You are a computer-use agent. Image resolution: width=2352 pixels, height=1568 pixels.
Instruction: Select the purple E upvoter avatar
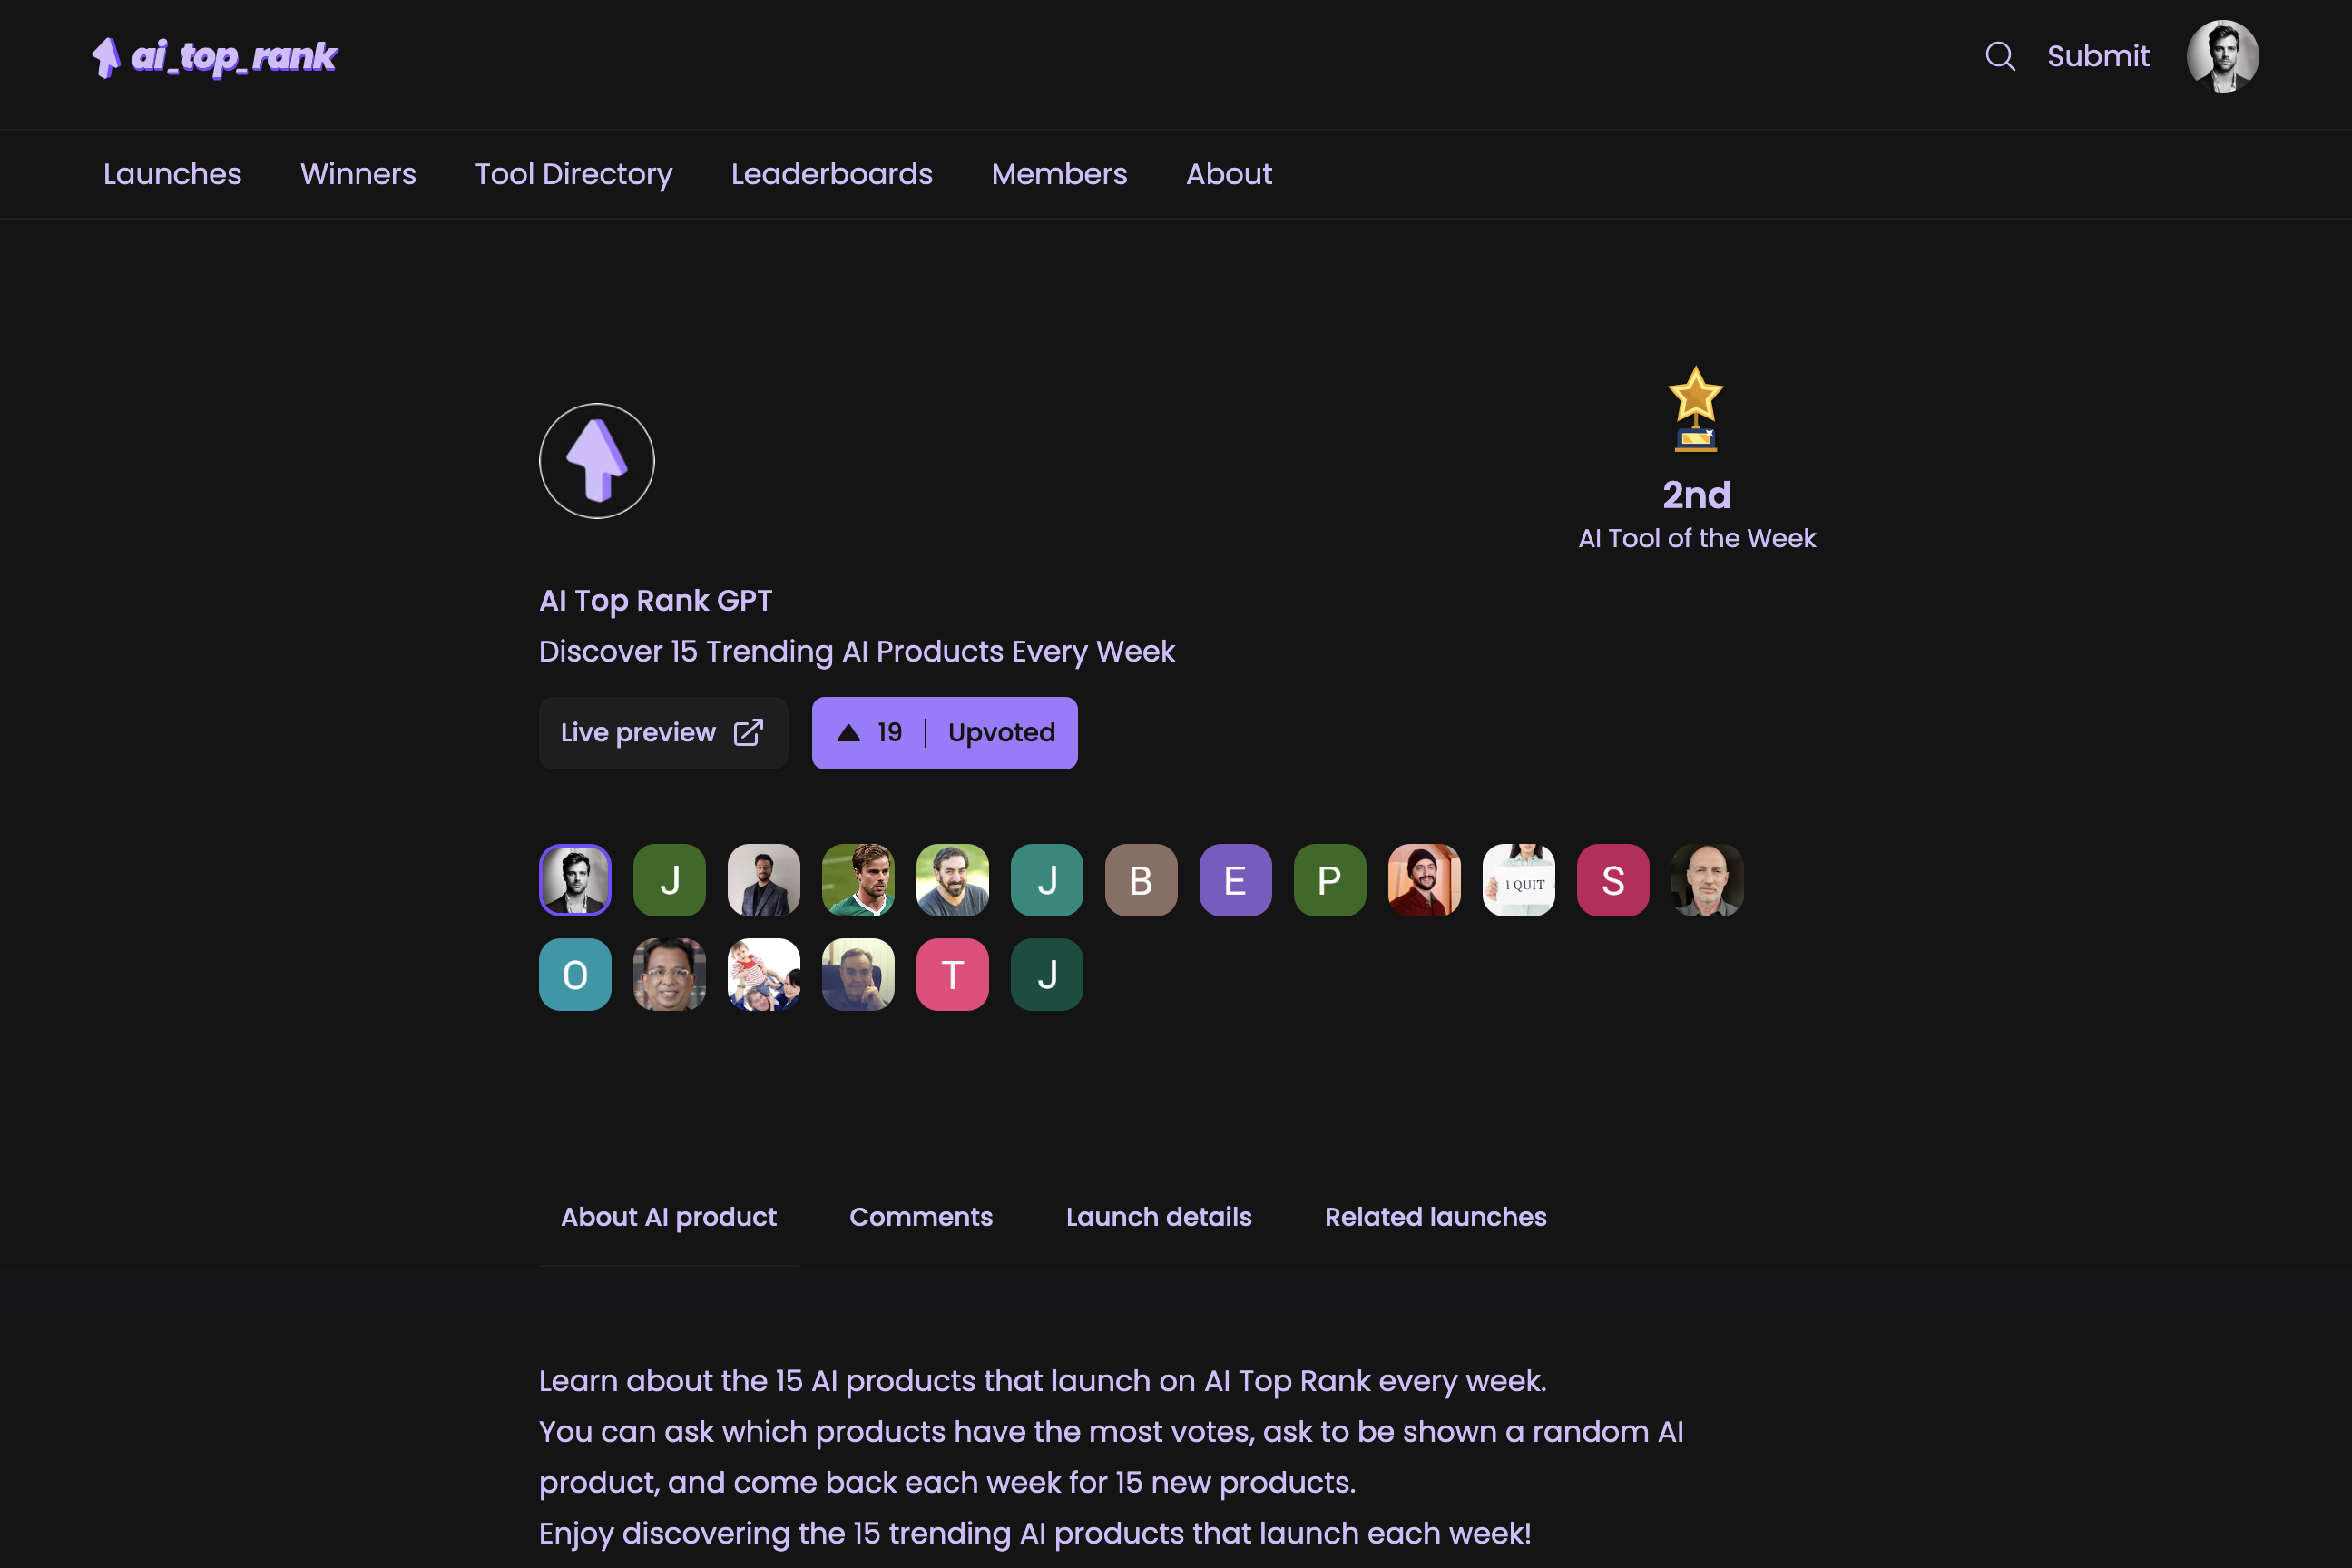pos(1235,880)
